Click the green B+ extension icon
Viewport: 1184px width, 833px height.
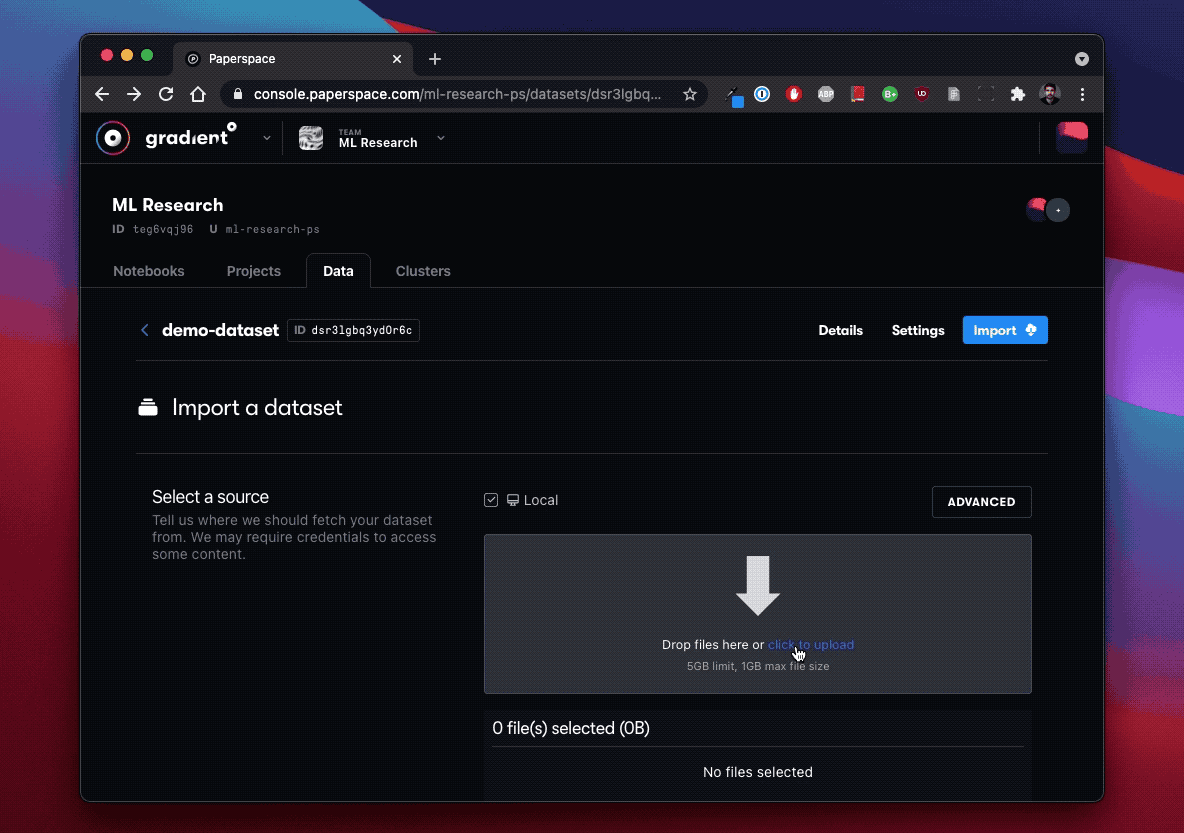(890, 94)
